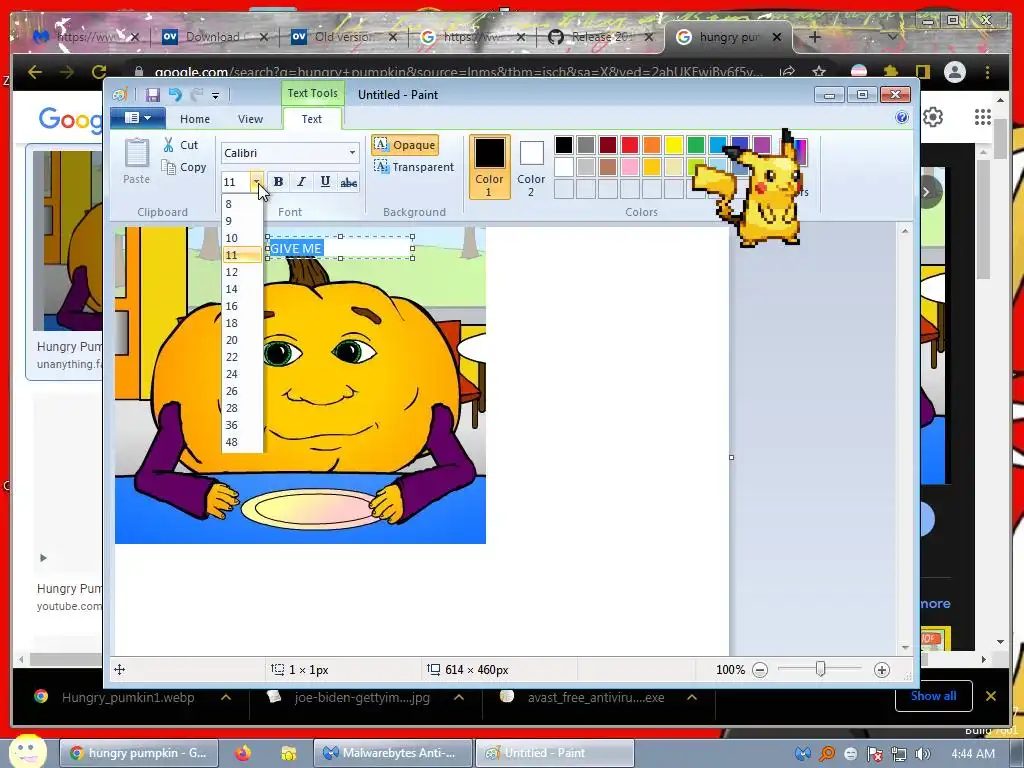
Task: Choose font size 48 from list
Action: pos(242,441)
